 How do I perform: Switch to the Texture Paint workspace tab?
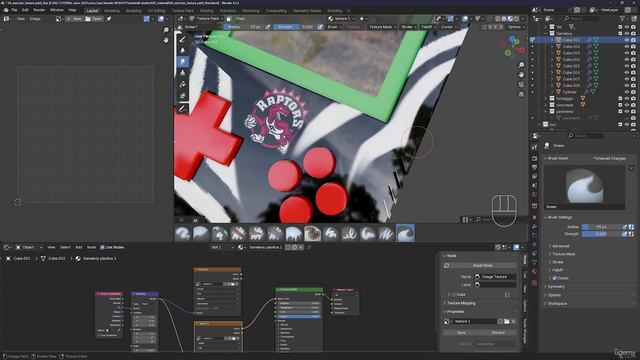point(182,11)
